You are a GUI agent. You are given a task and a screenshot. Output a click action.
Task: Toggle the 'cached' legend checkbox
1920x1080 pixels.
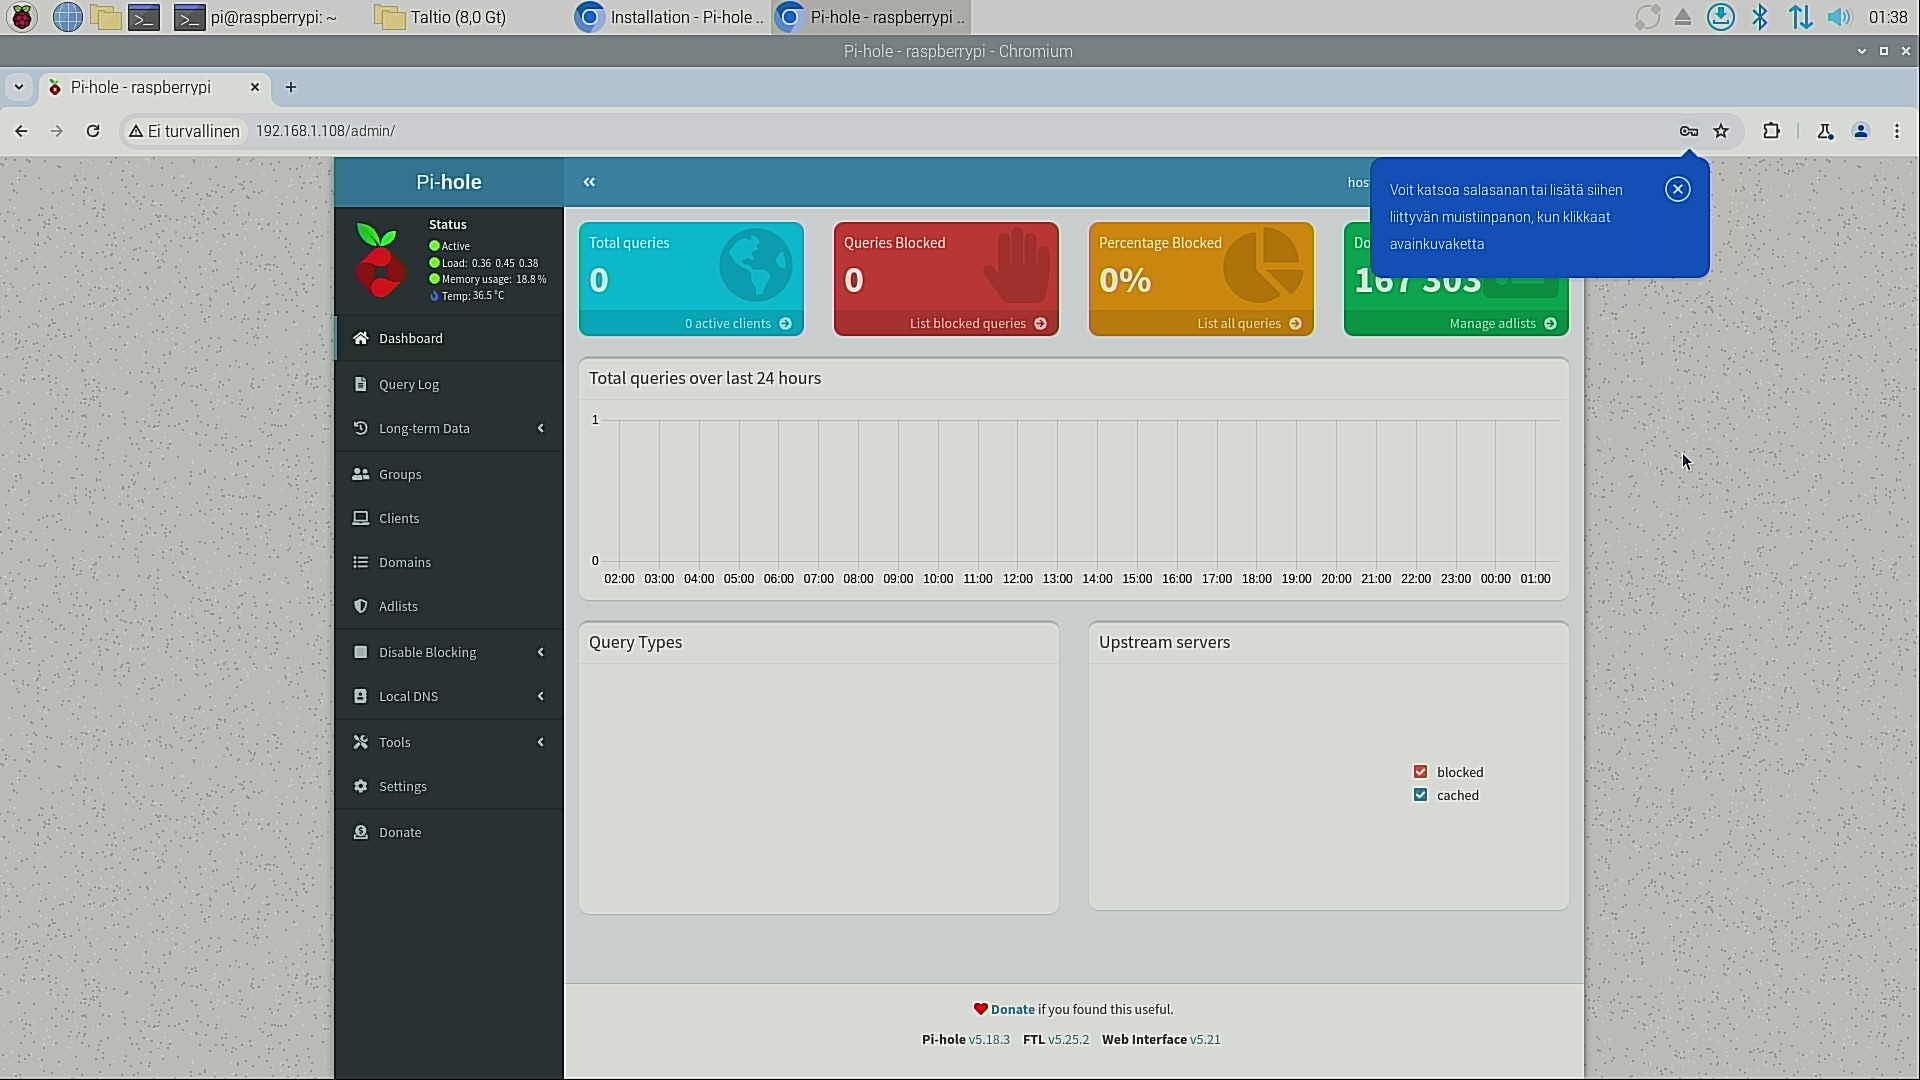click(x=1420, y=795)
